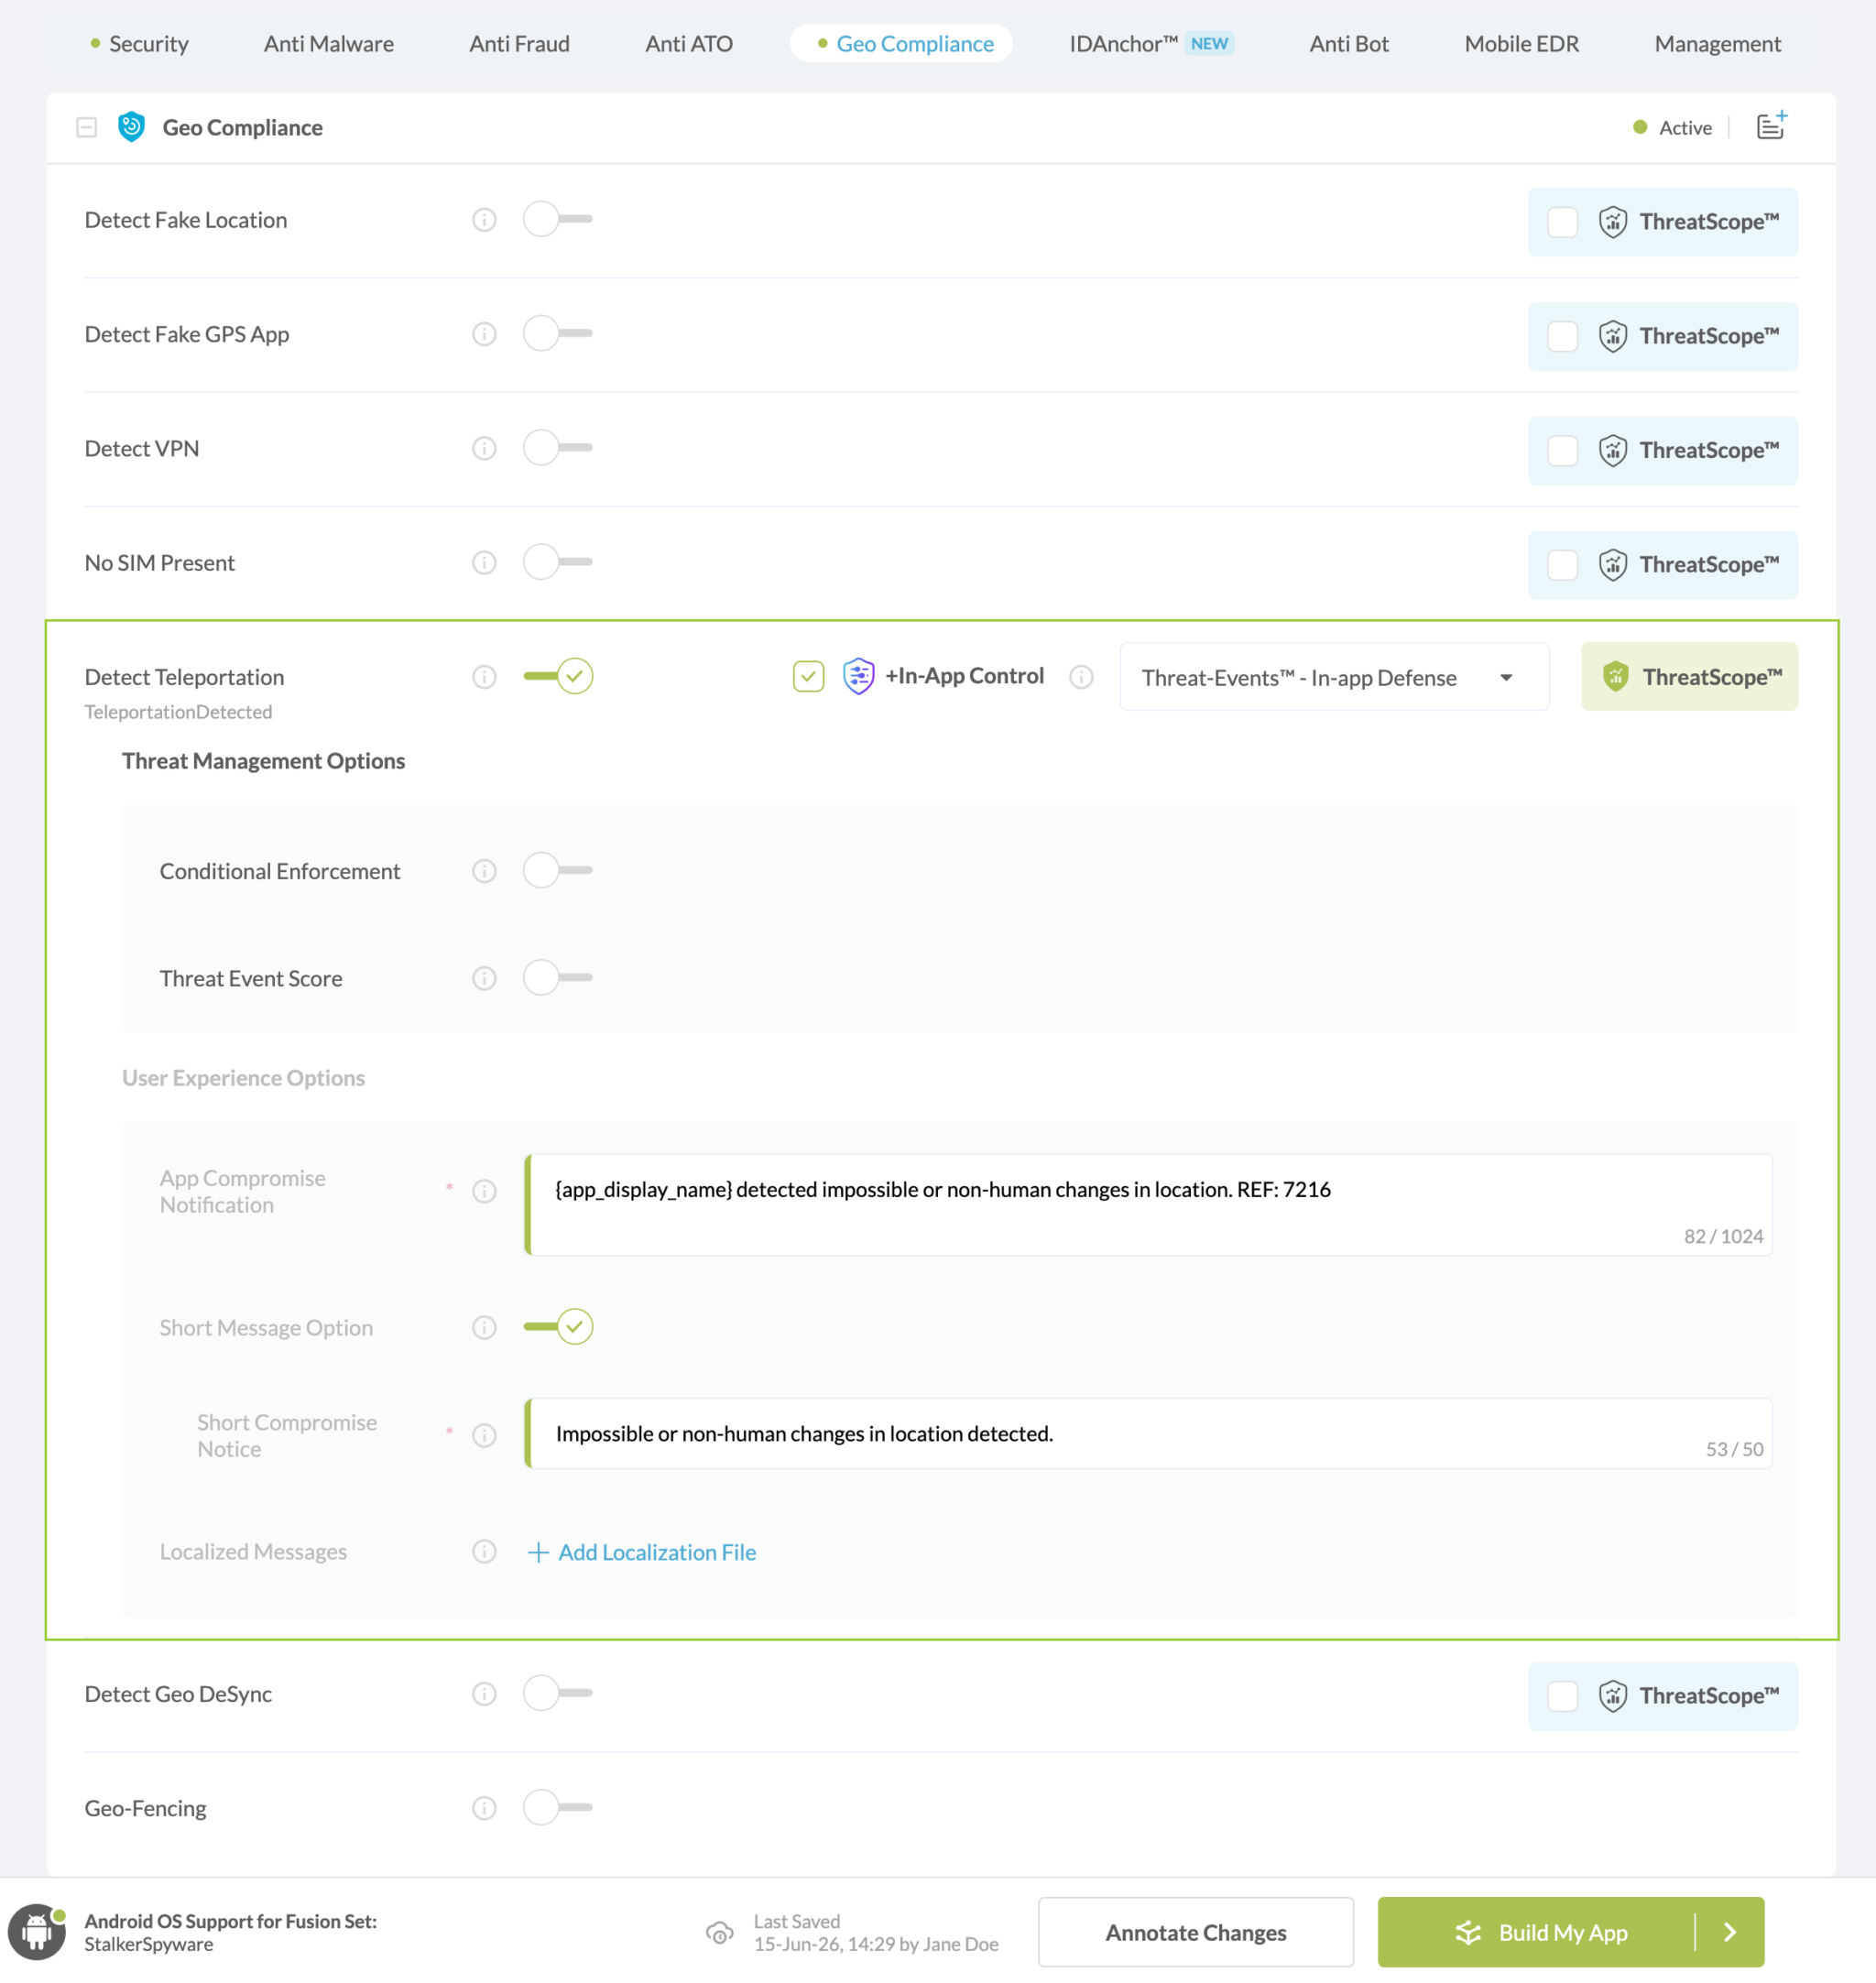The height and width of the screenshot is (1983, 1876).
Task: Enable the Detect Geo DeSync toggle
Action: point(558,1692)
